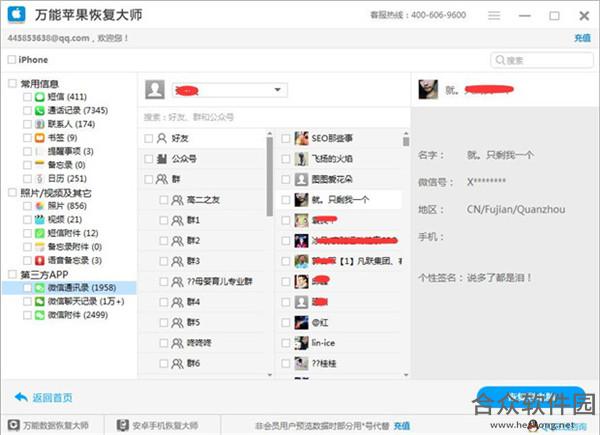Click the back arrow icon beside 返回首页
Viewport: 600px width, 435px height.
click(21, 398)
